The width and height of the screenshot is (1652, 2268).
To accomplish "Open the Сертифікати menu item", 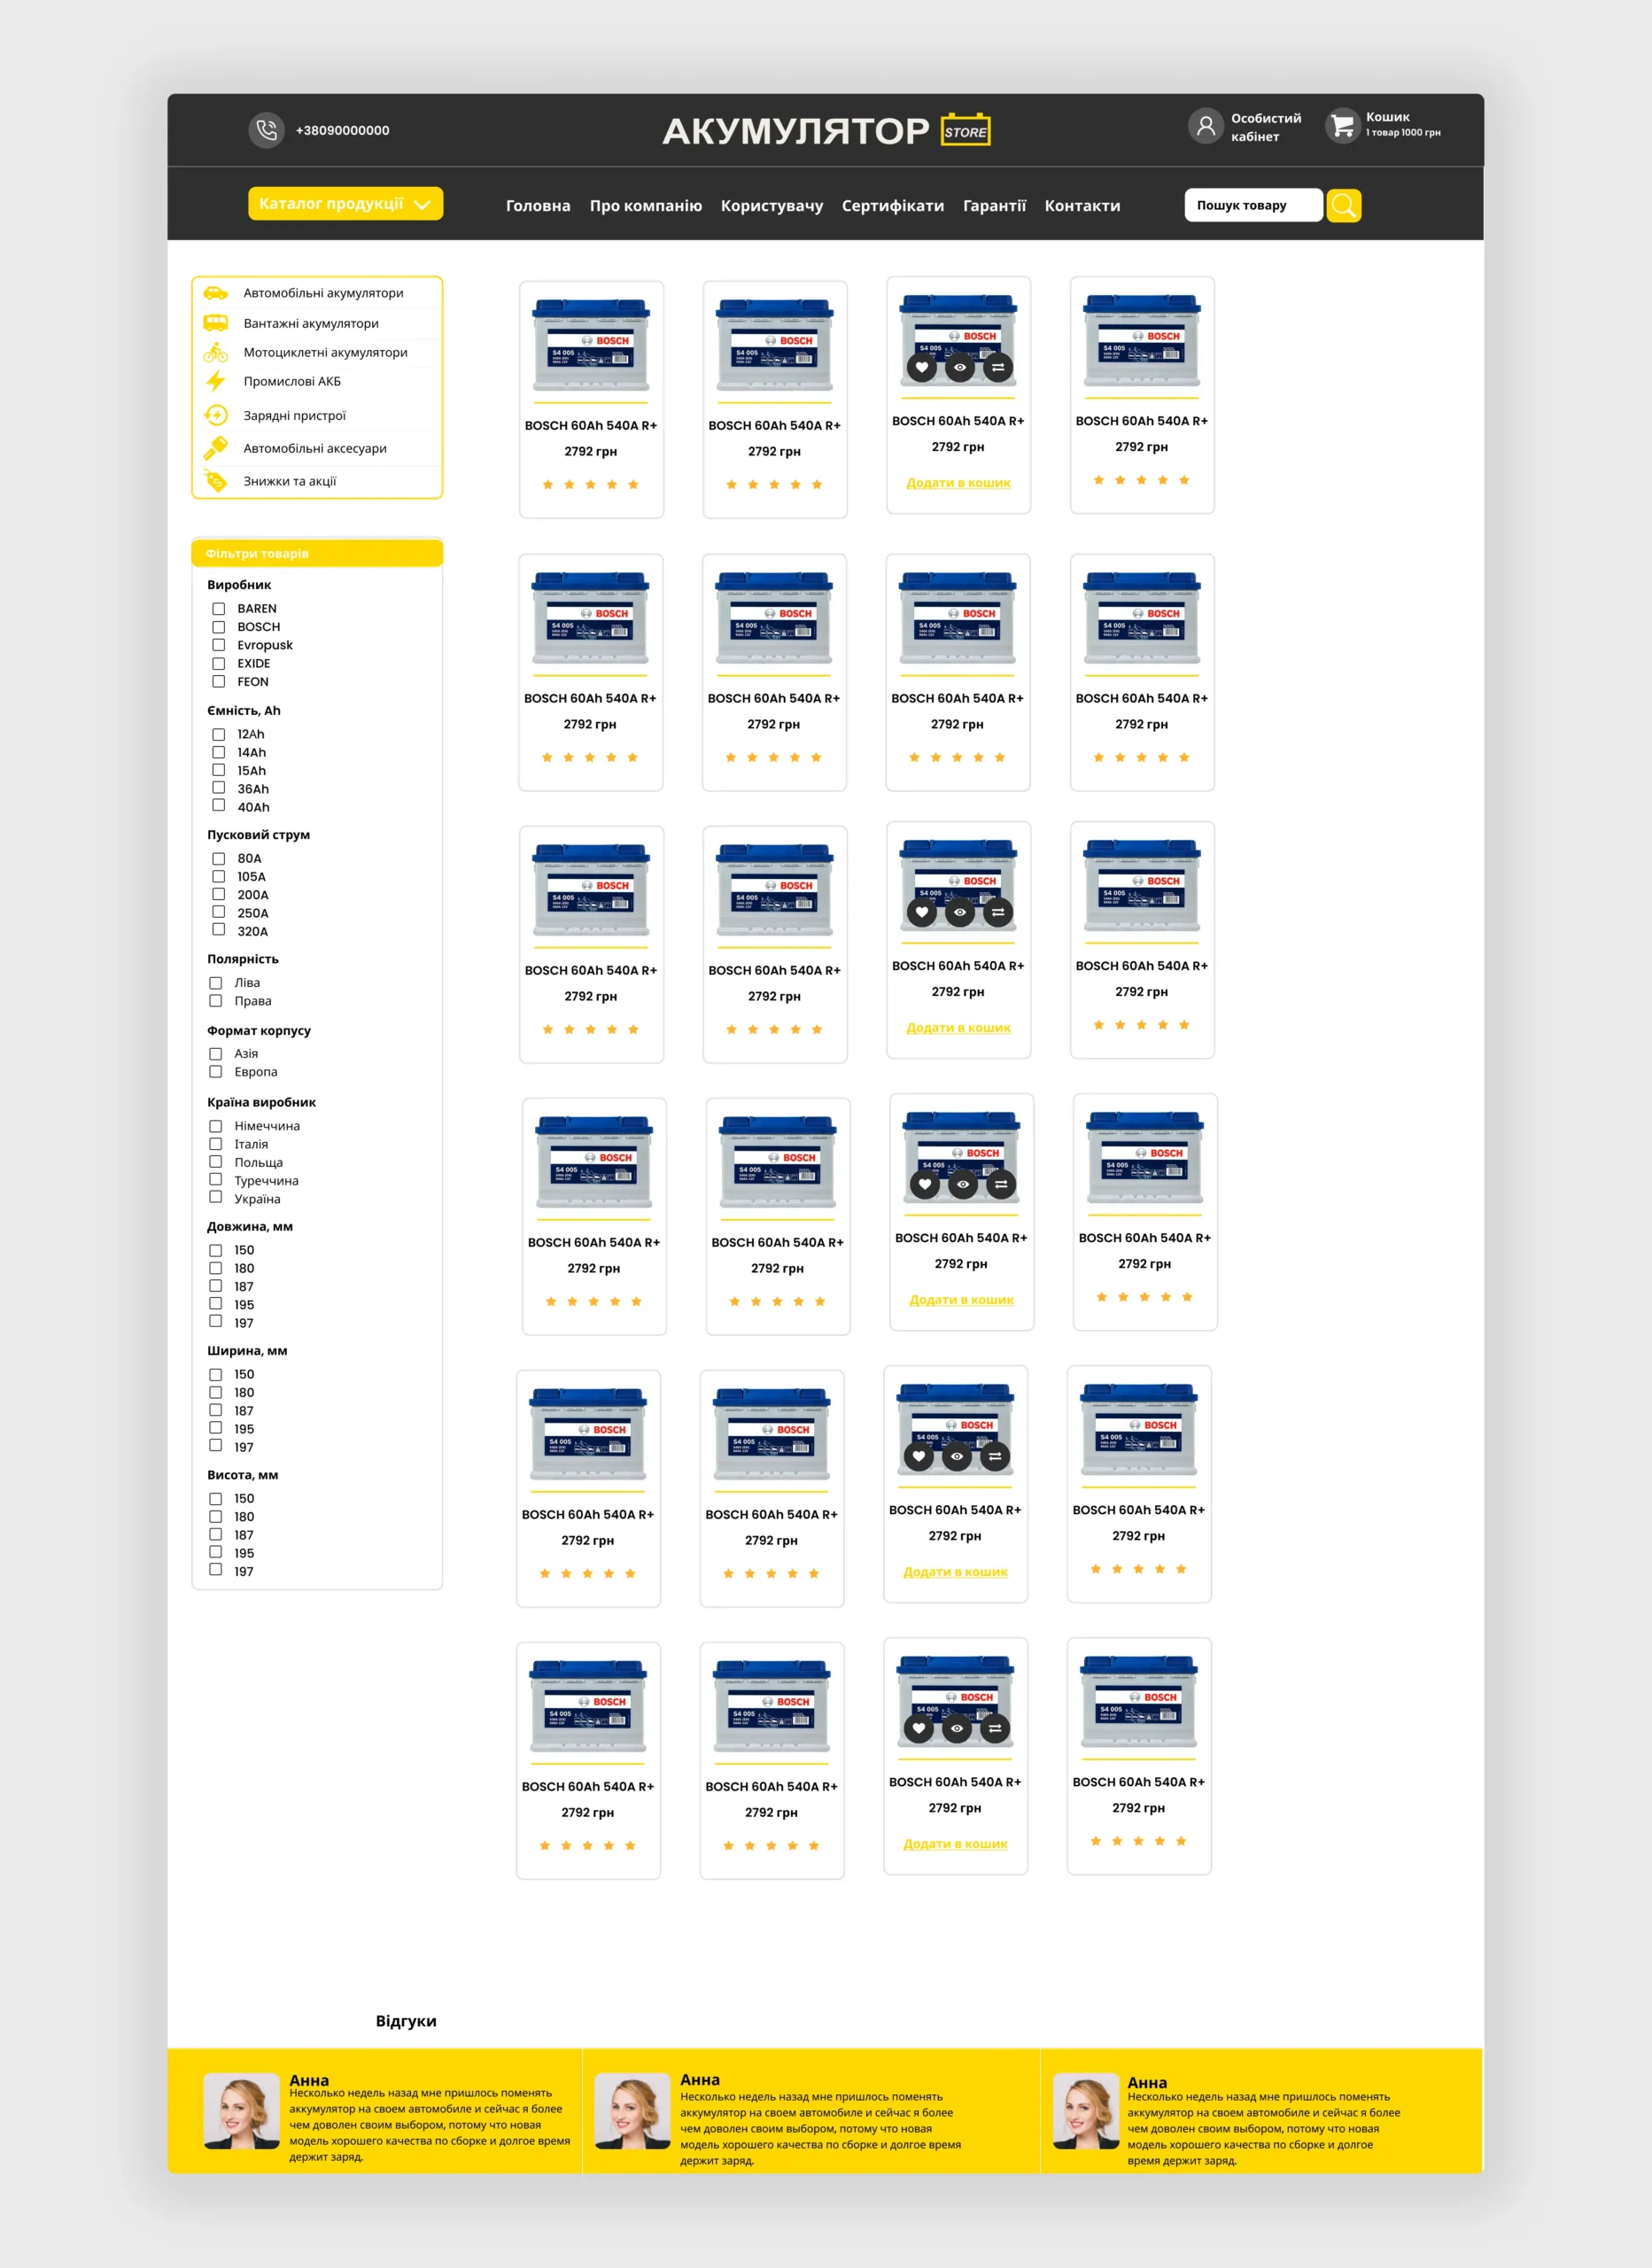I will click(893, 206).
